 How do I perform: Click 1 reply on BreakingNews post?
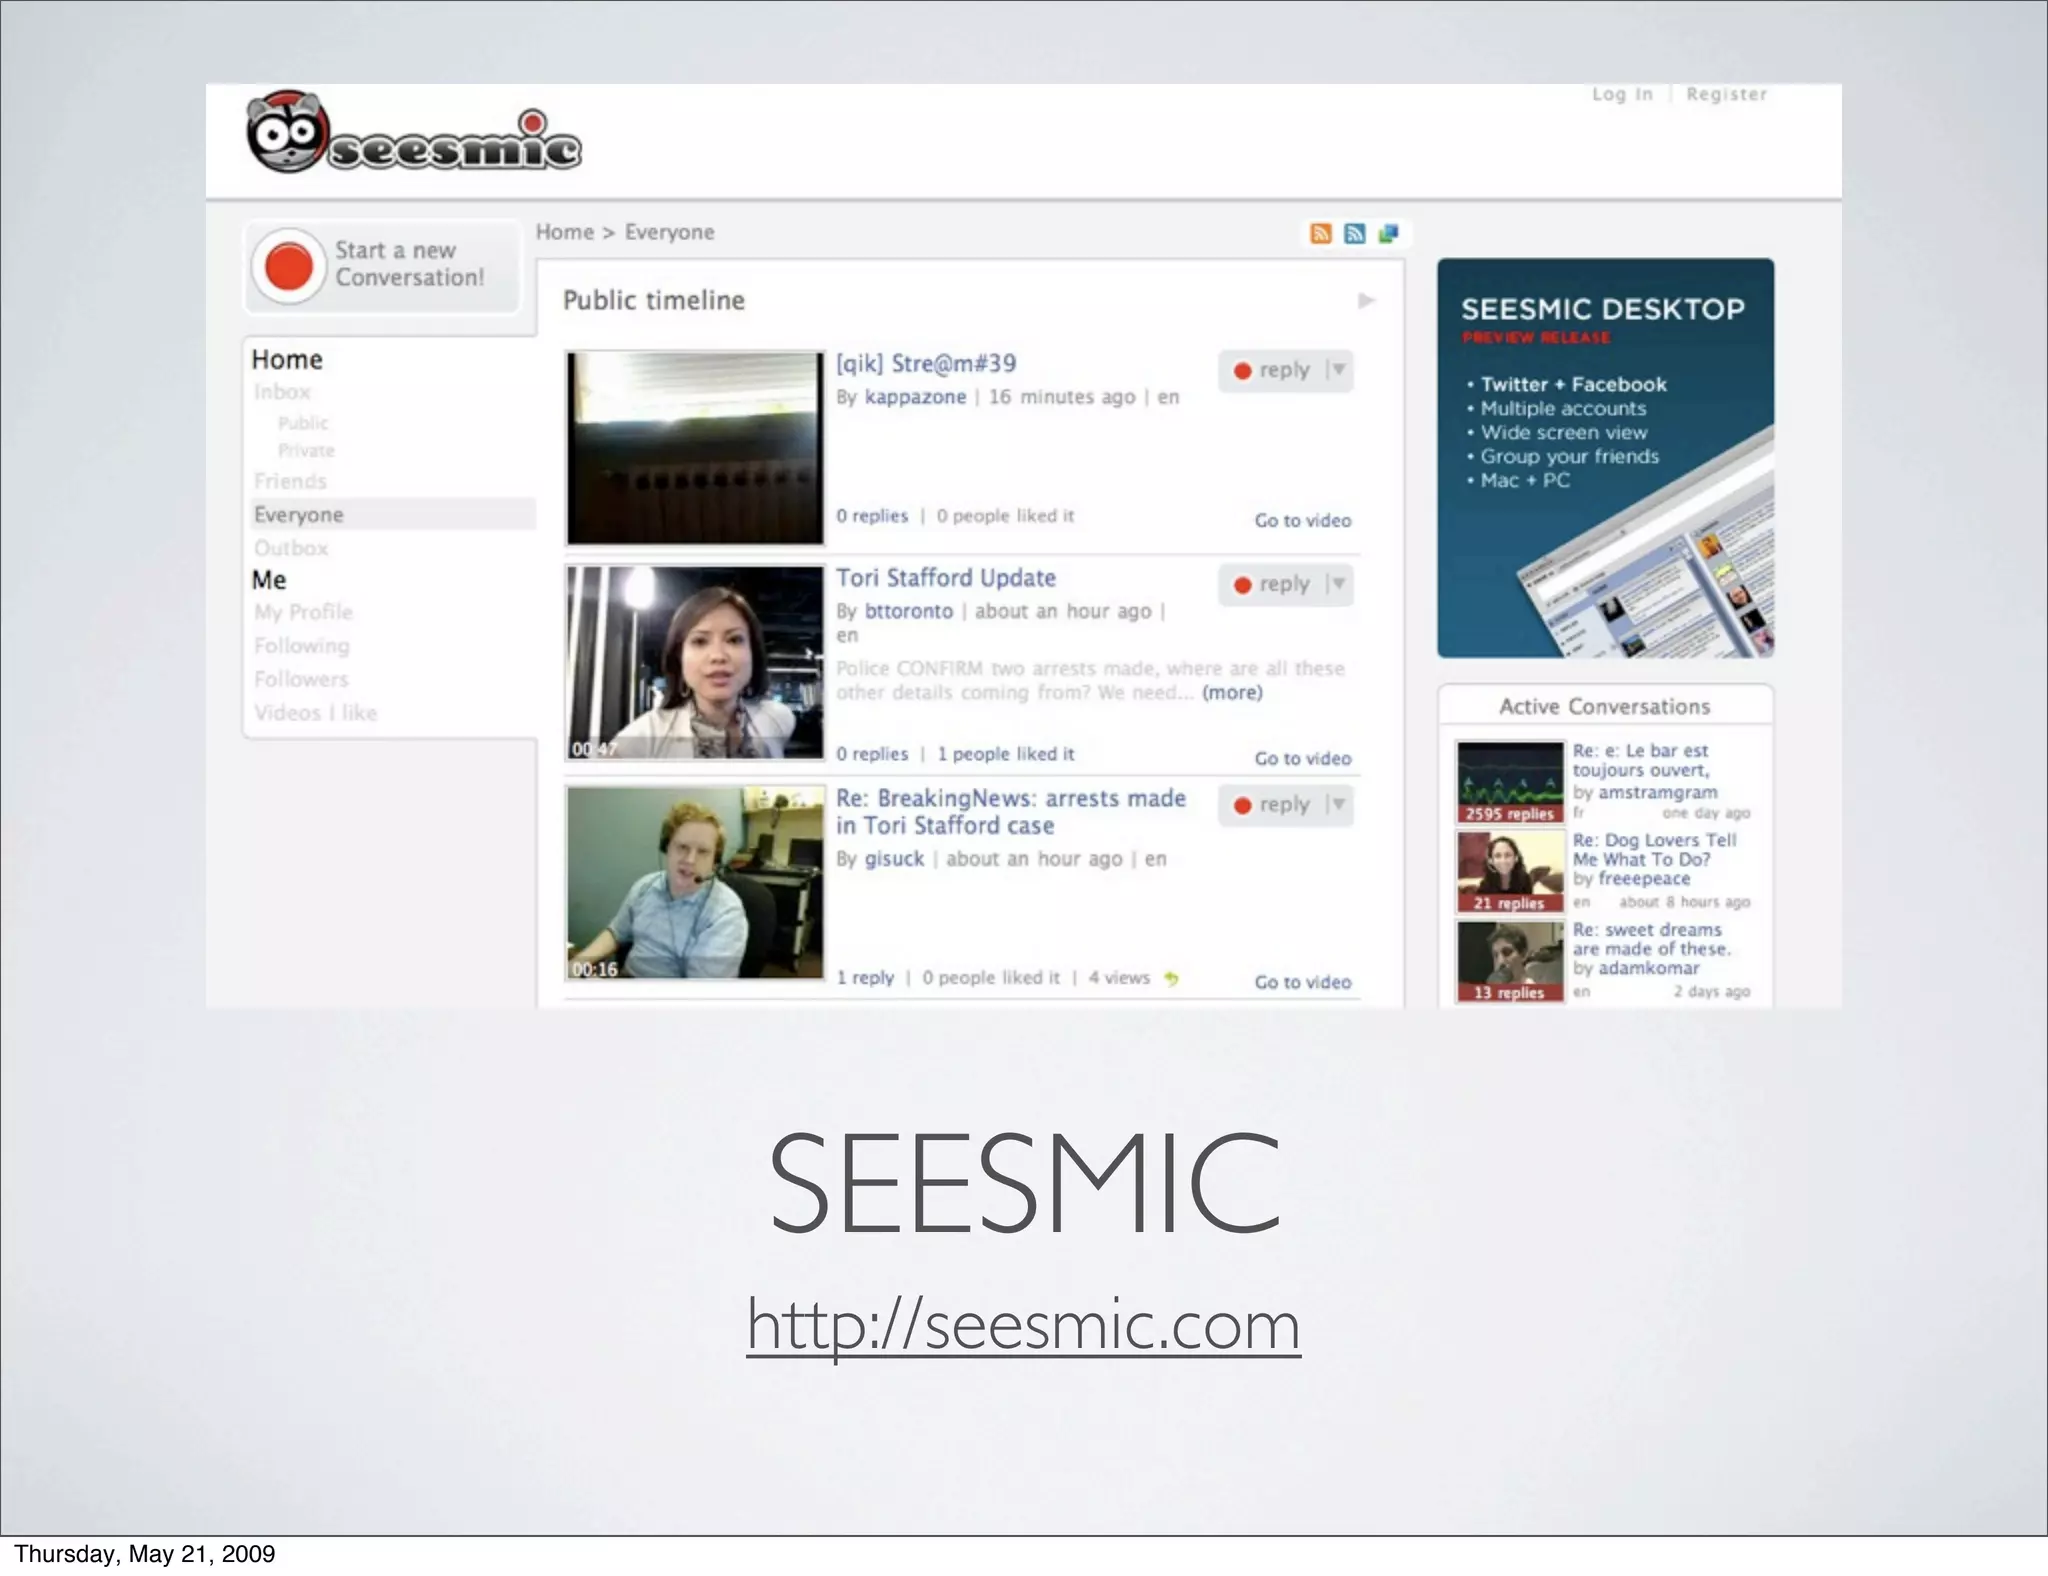tap(865, 978)
